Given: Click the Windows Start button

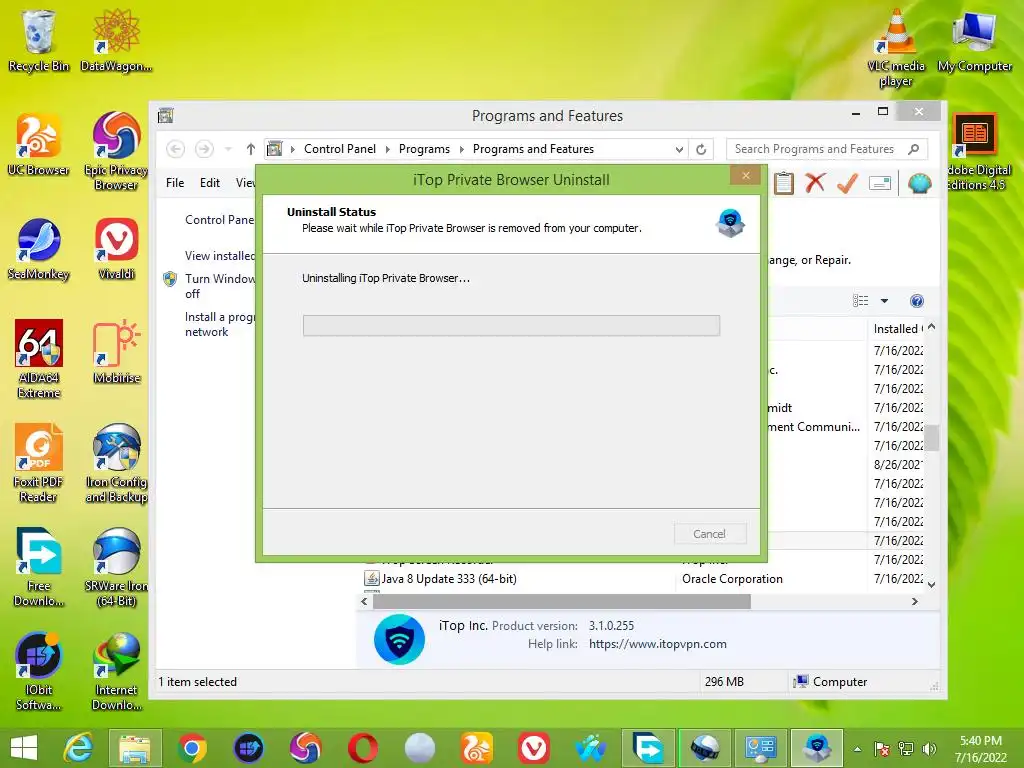Looking at the screenshot, I should [x=24, y=748].
